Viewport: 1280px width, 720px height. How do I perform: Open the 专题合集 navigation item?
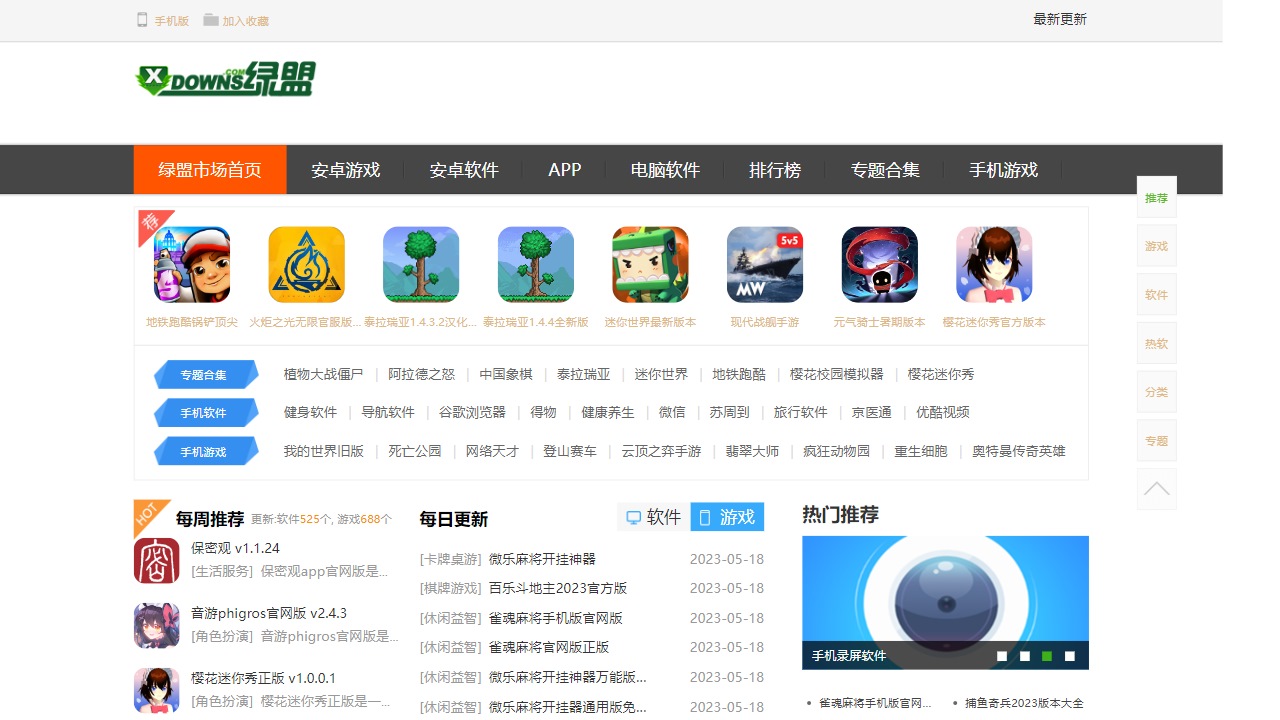(x=885, y=170)
